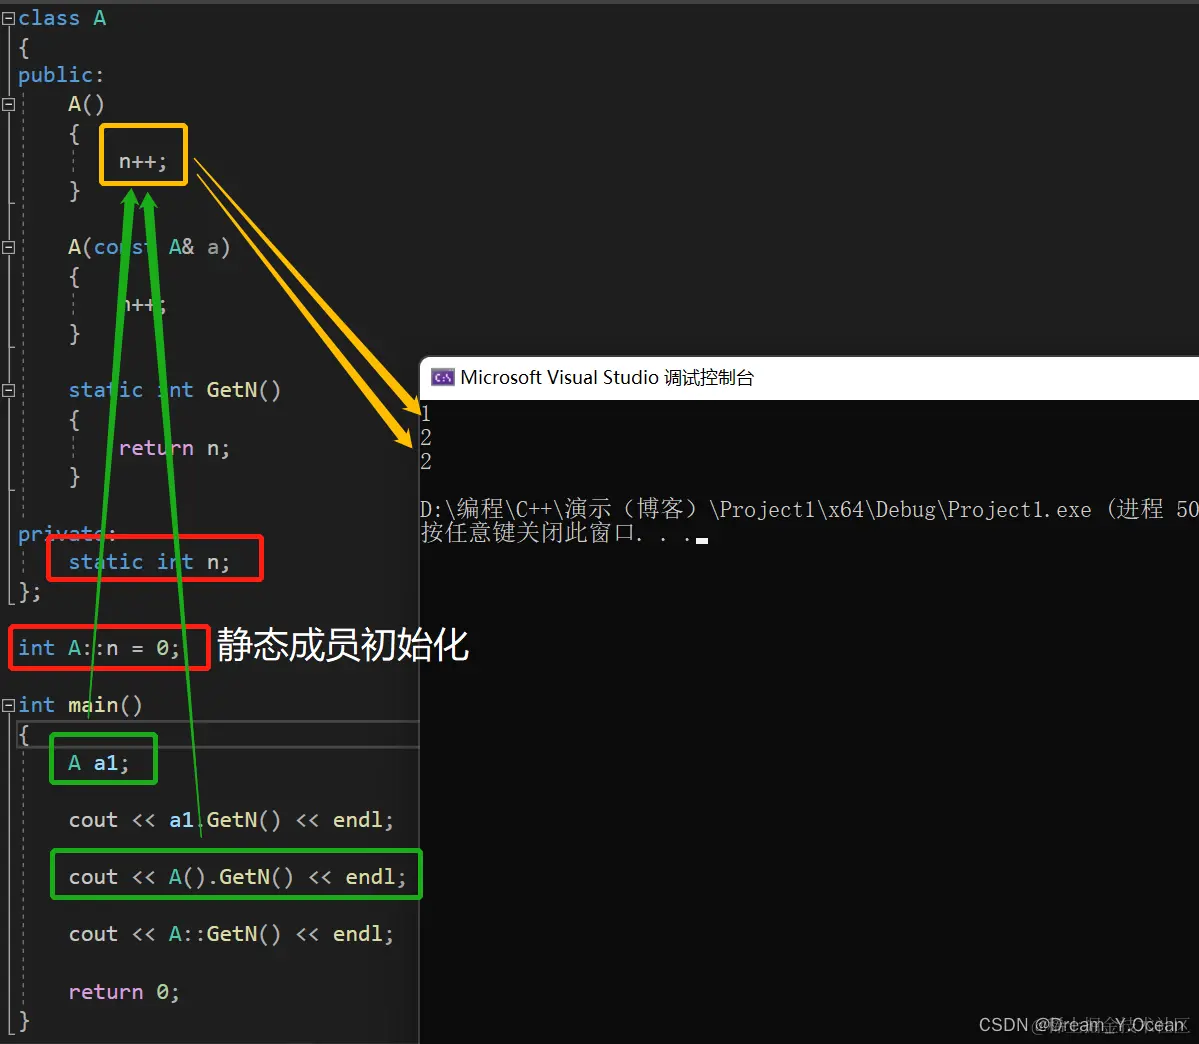
Task: Click the 'n++;' statement in the default constructor
Action: pyautogui.click(x=142, y=161)
